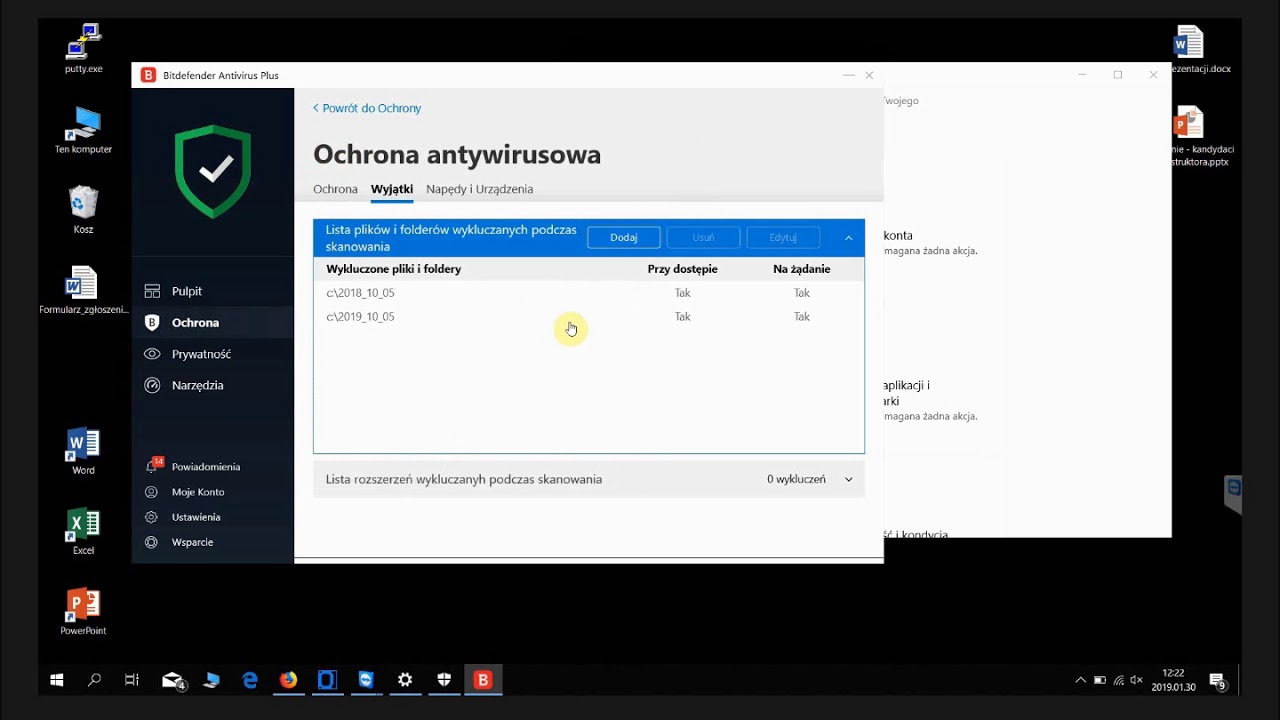Open Microsoft Edge on taskbar
This screenshot has height=720, width=1280.
(250, 680)
